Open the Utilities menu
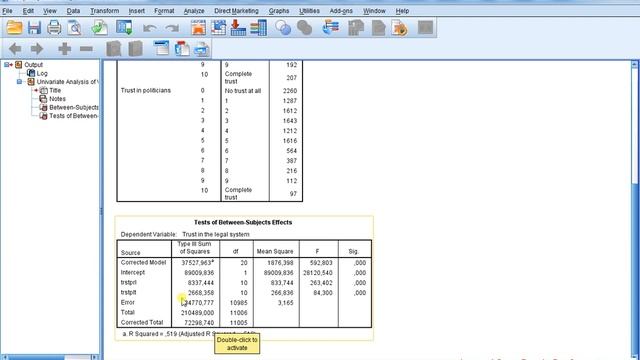The height and width of the screenshot is (360, 640). click(x=309, y=11)
